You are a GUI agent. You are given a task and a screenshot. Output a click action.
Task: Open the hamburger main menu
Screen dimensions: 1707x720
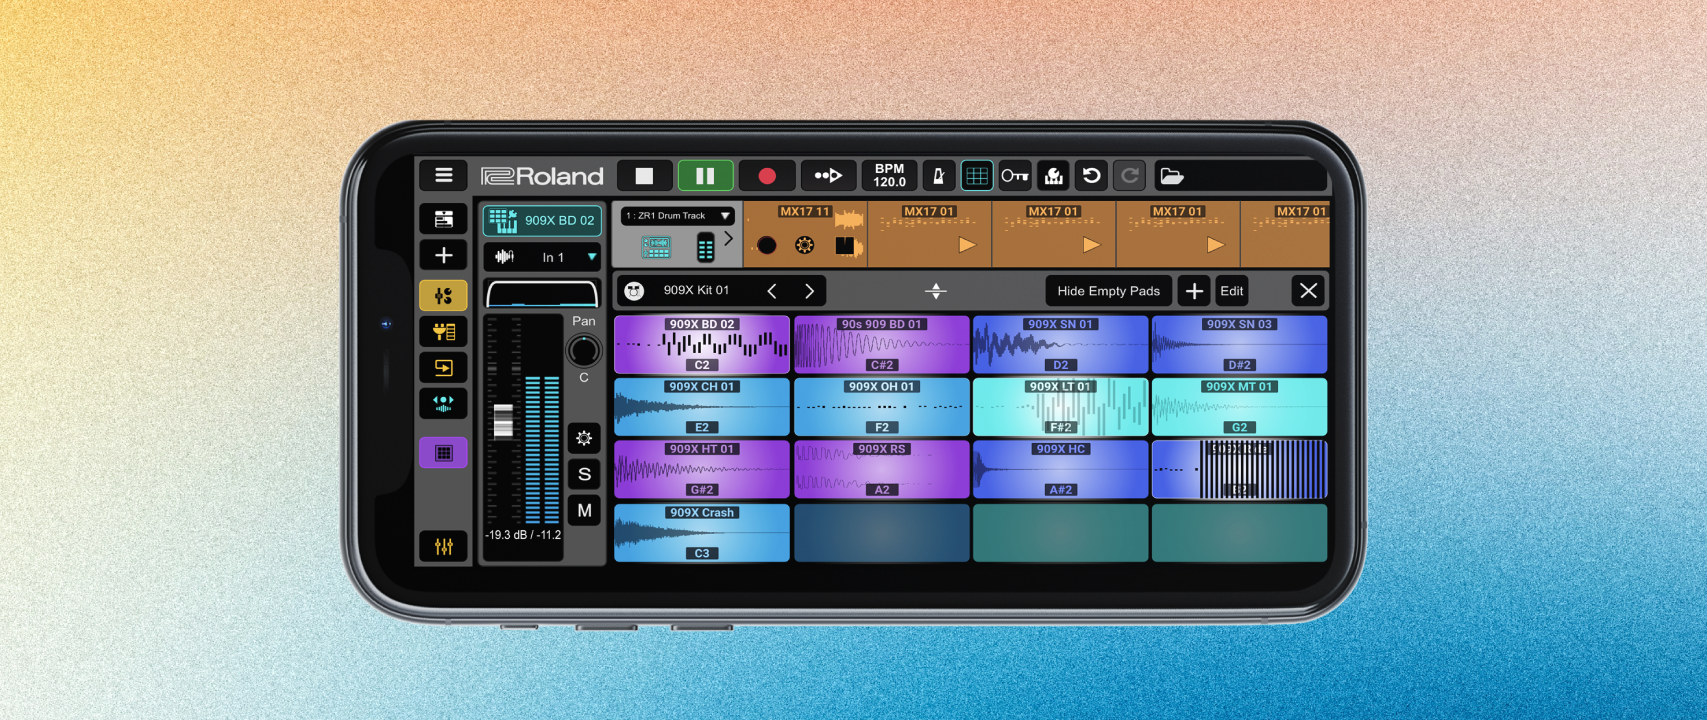[x=443, y=176]
